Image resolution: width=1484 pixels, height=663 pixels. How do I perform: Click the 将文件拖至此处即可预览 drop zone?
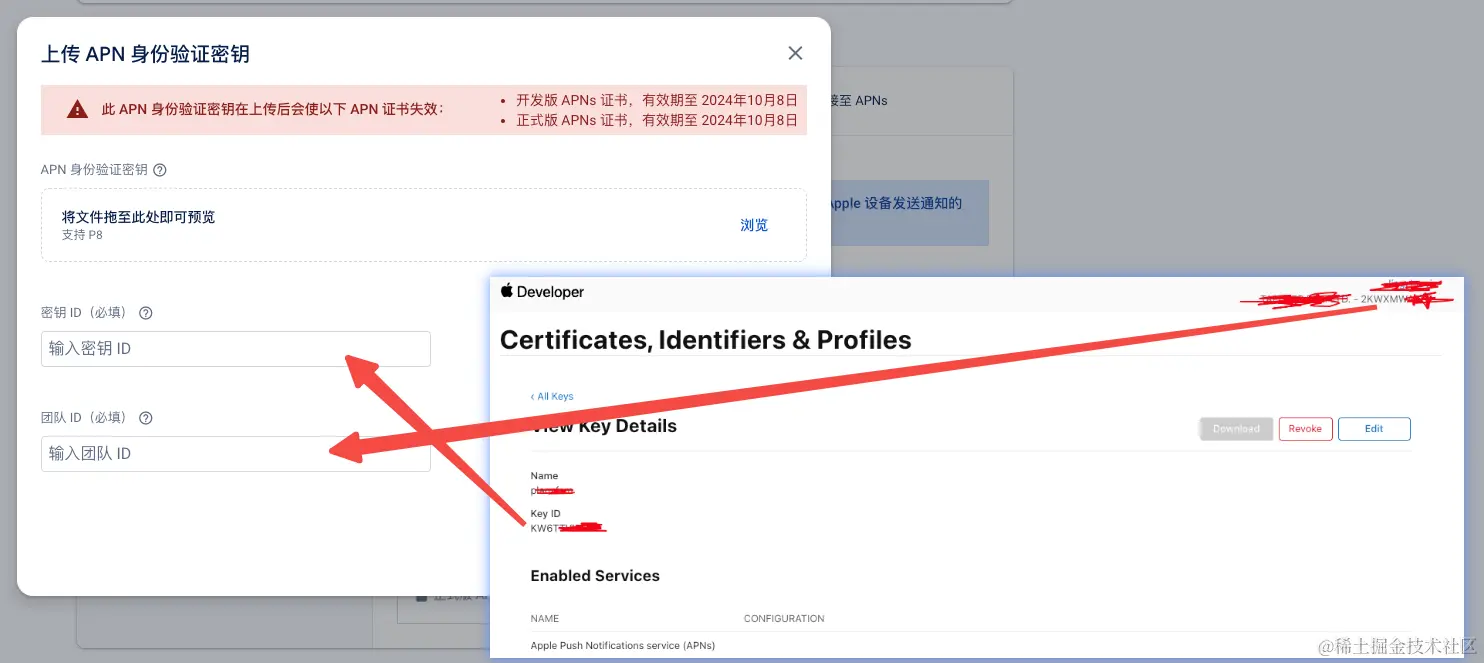pyautogui.click(x=423, y=225)
